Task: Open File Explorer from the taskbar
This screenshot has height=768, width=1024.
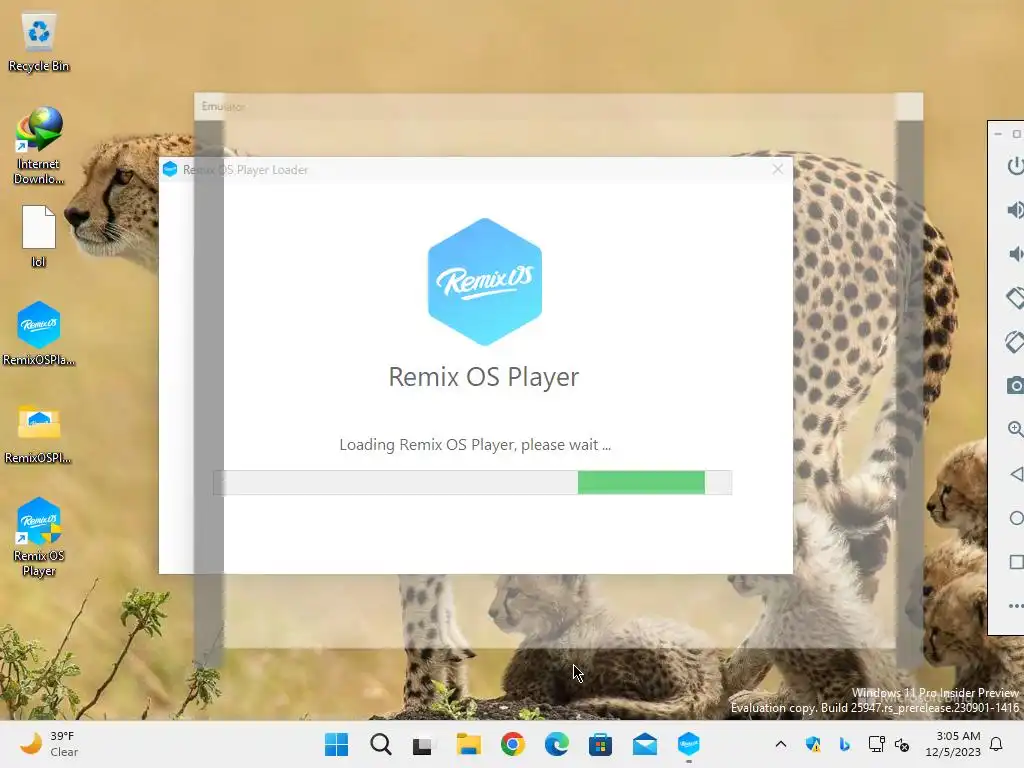Action: click(468, 744)
